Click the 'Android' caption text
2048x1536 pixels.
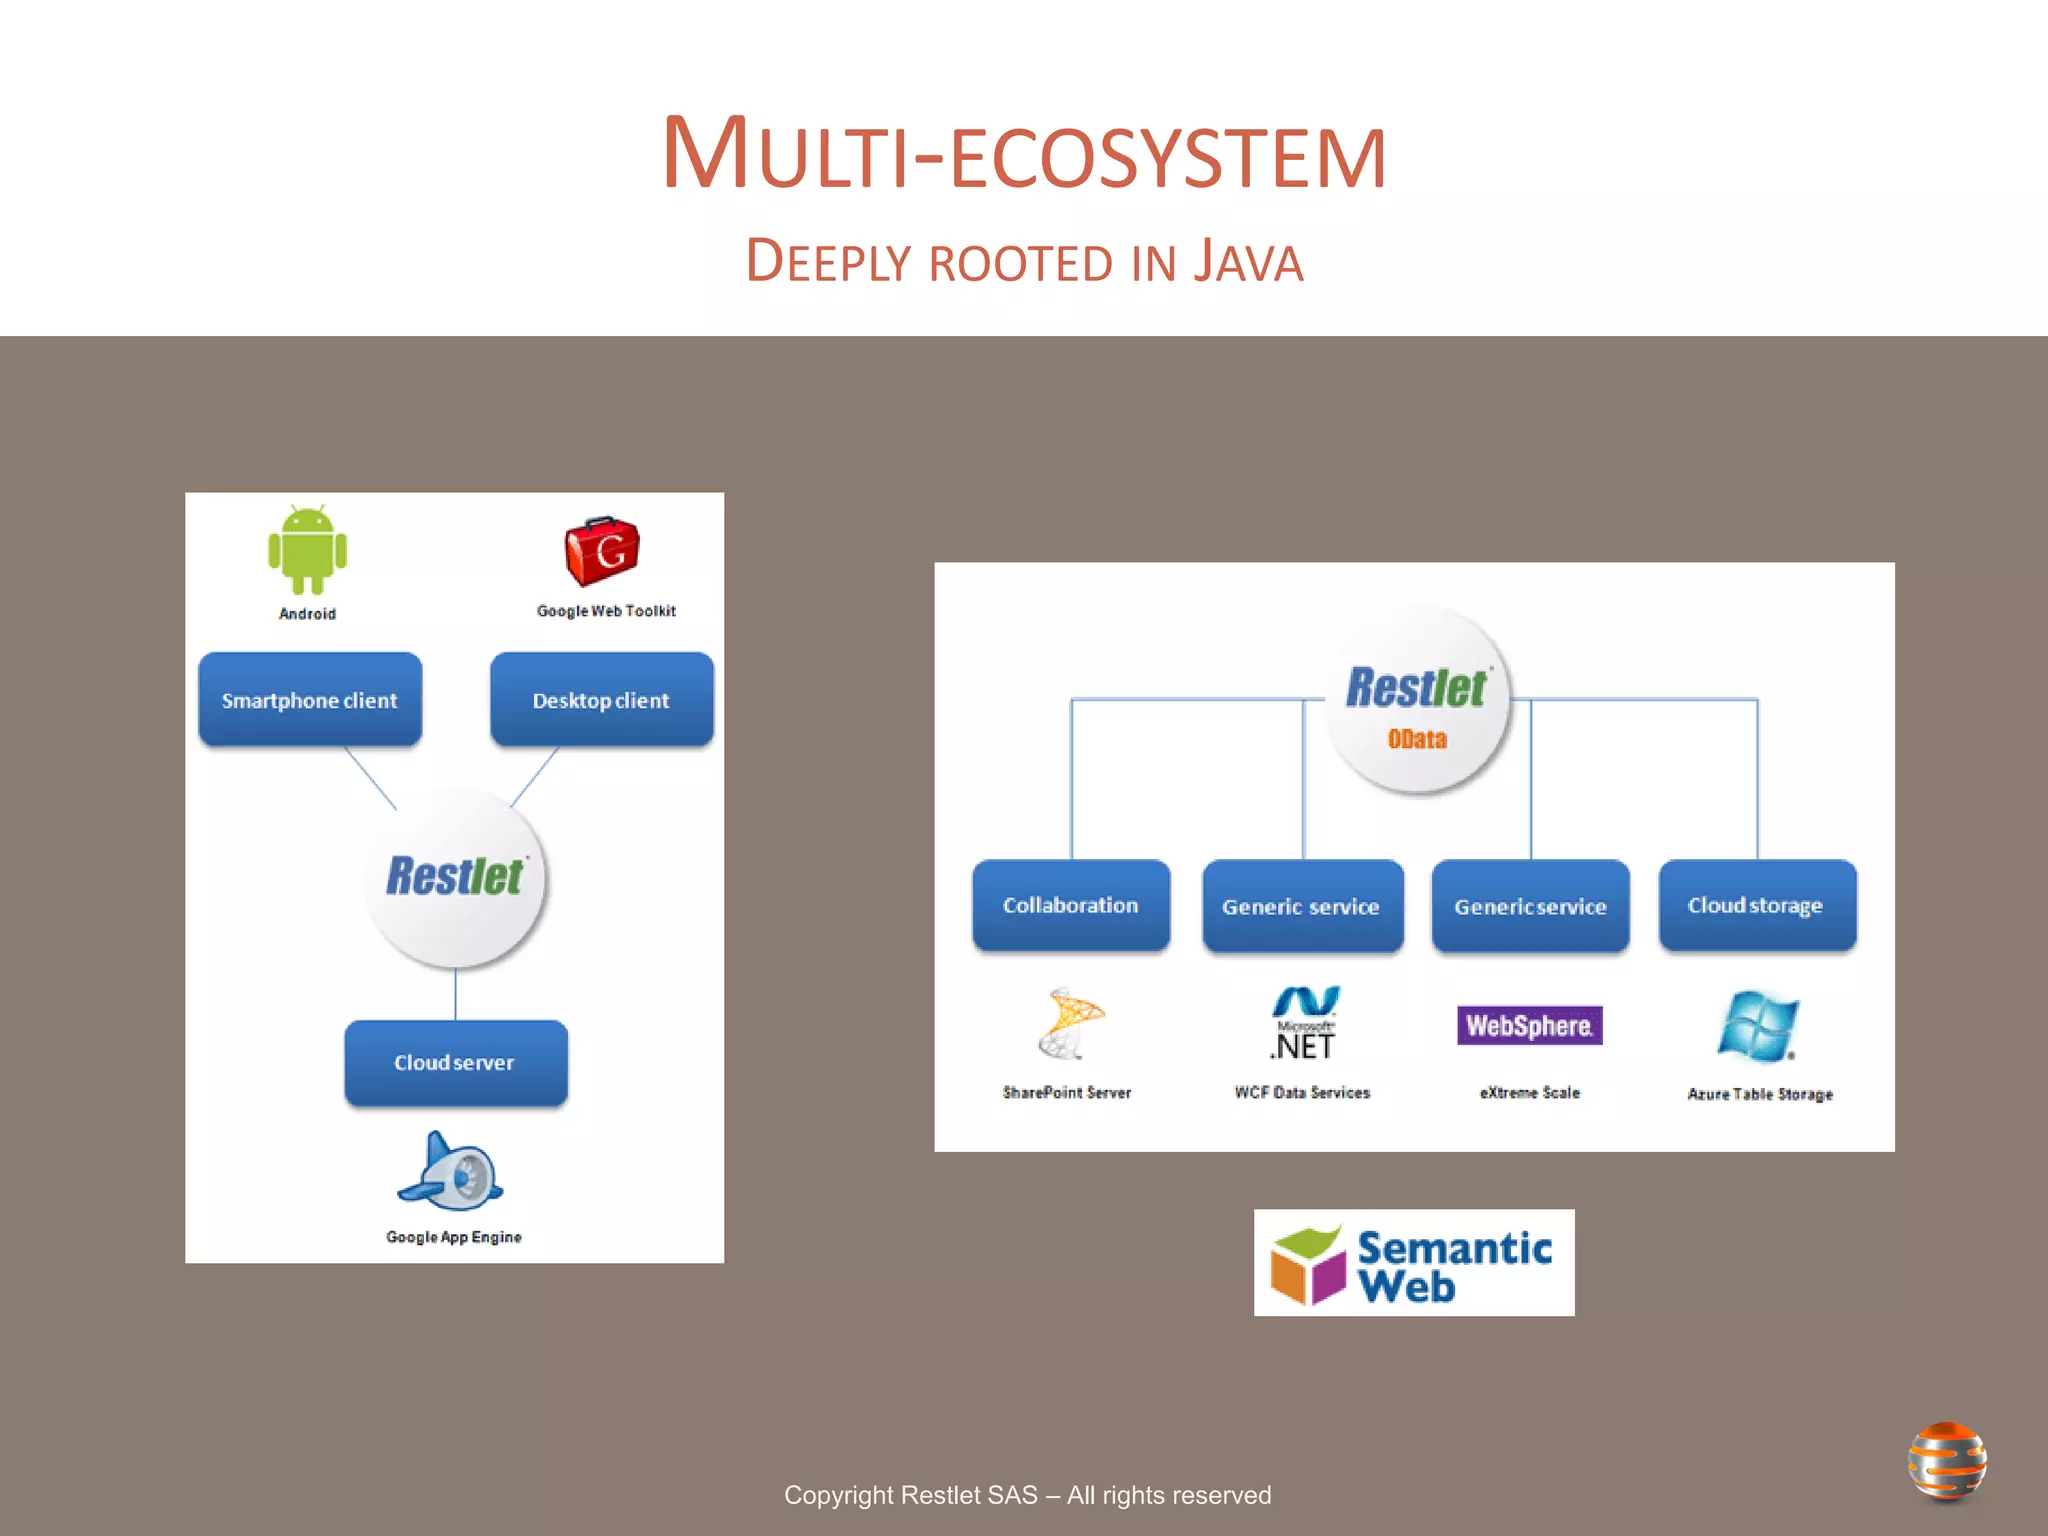point(307,614)
